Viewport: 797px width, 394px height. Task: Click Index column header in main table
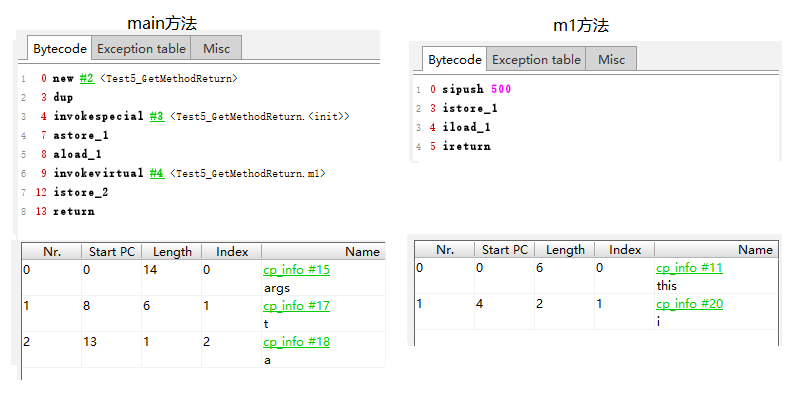232,252
